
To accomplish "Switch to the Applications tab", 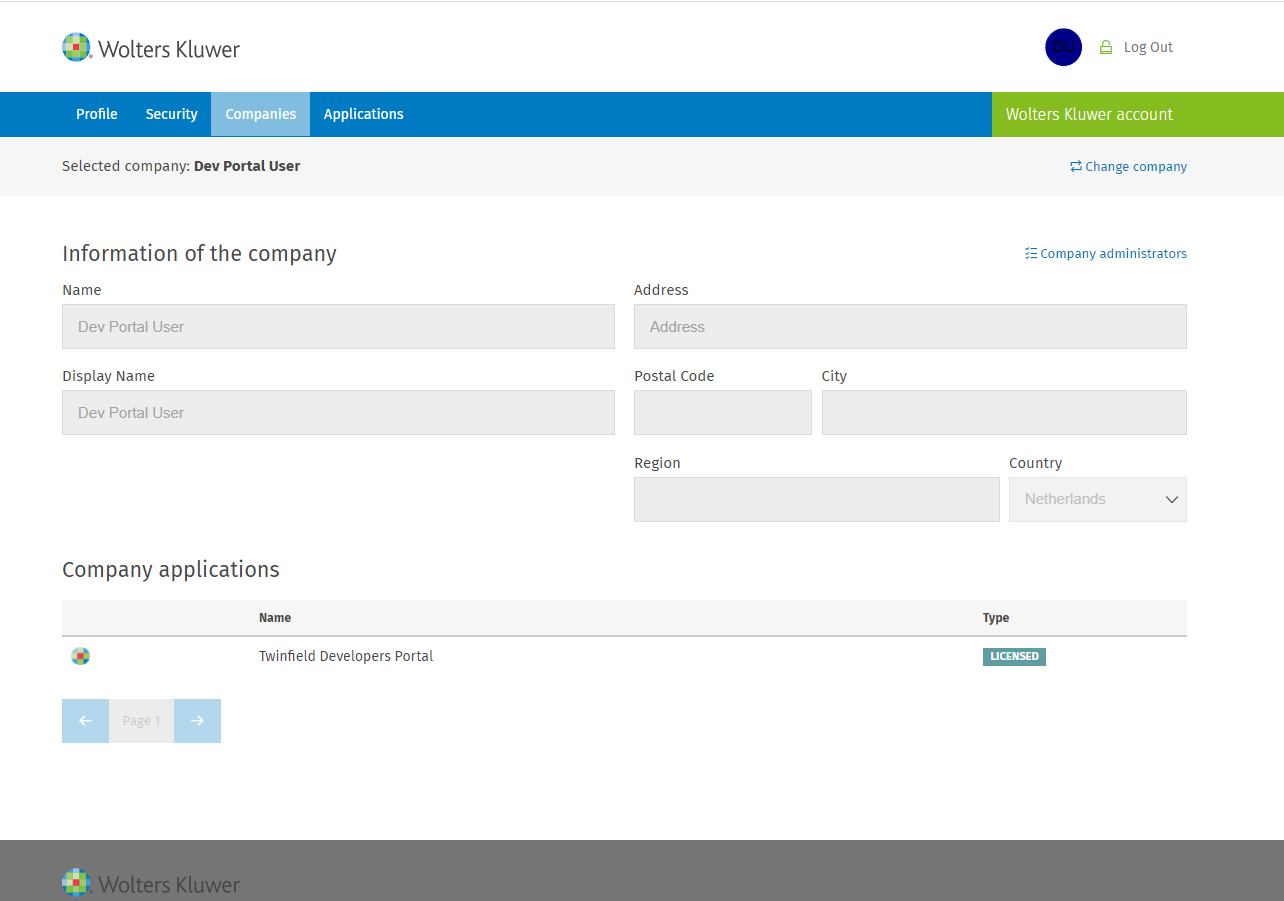I will (x=364, y=114).
